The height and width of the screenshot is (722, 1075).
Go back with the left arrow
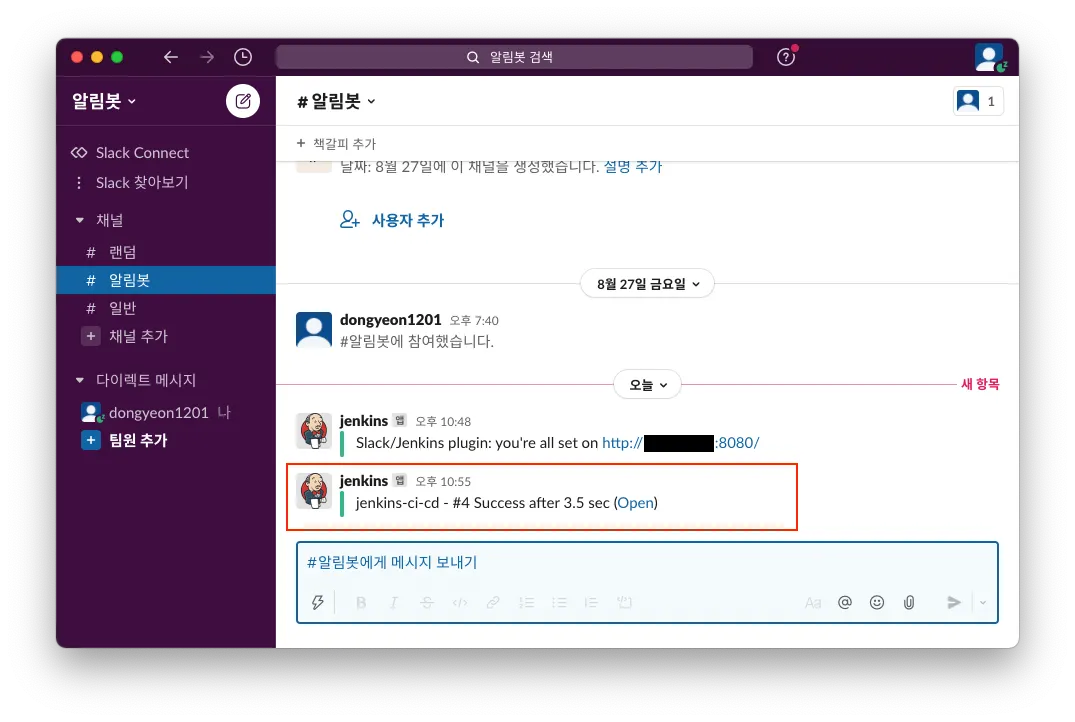point(171,57)
